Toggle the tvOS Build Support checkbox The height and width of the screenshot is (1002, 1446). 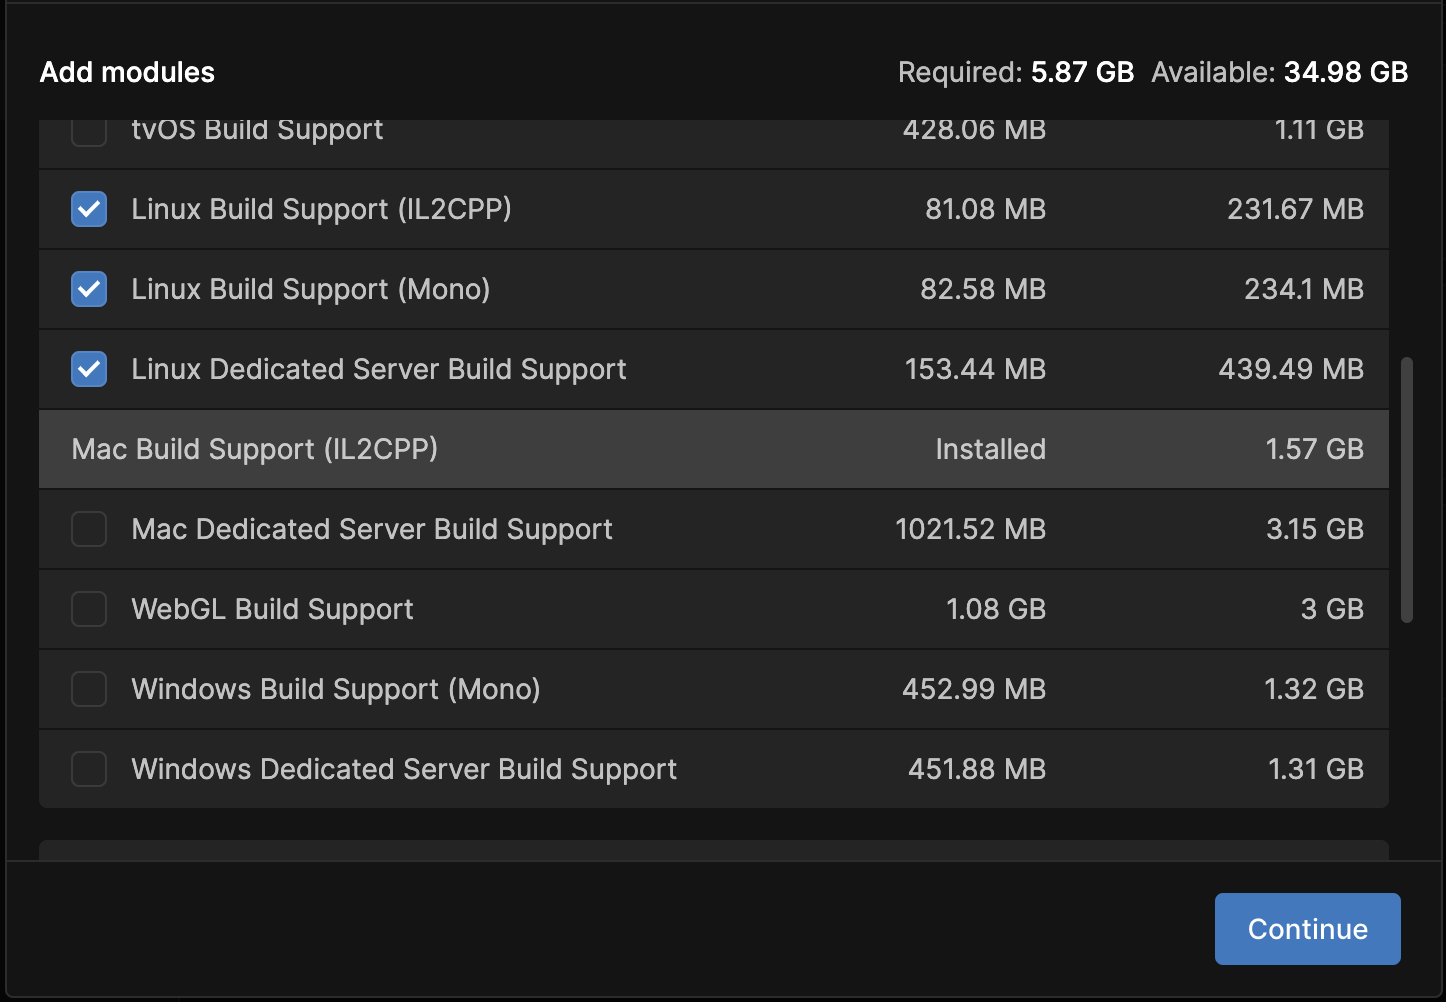pos(89,131)
